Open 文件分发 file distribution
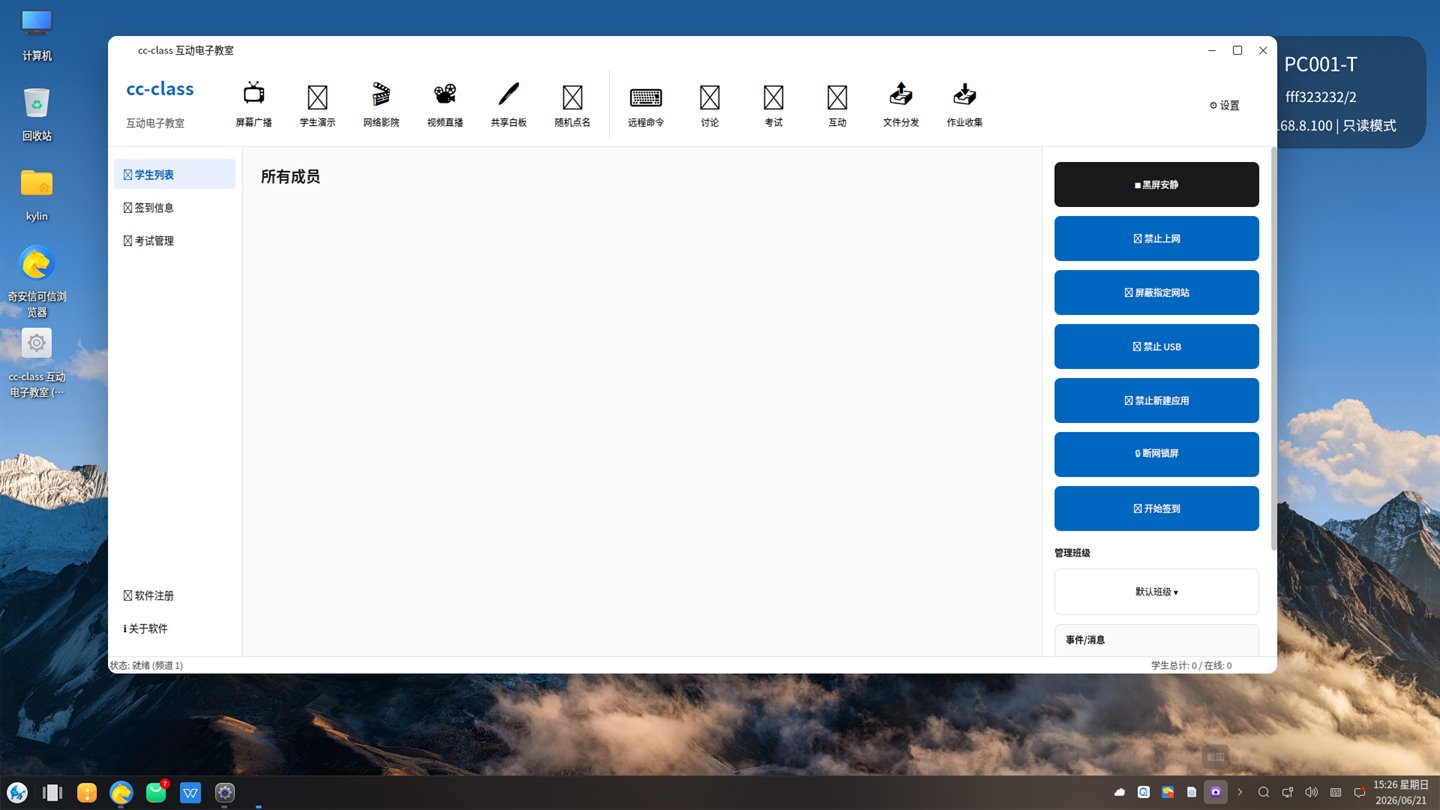The image size is (1440, 810). click(901, 105)
